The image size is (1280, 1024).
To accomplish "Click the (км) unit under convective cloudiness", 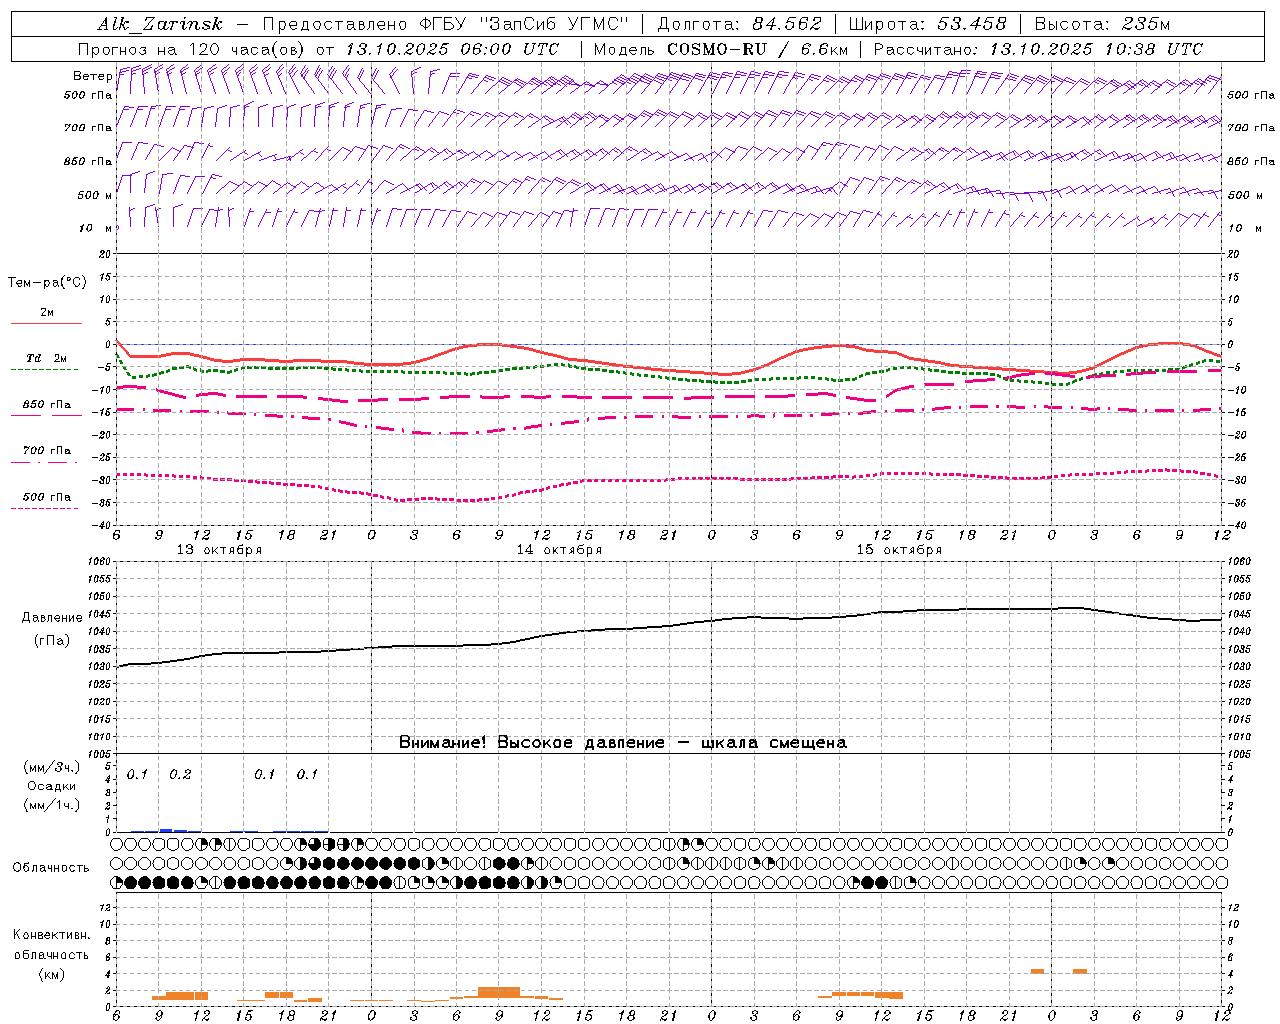I will pyautogui.click(x=51, y=975).
